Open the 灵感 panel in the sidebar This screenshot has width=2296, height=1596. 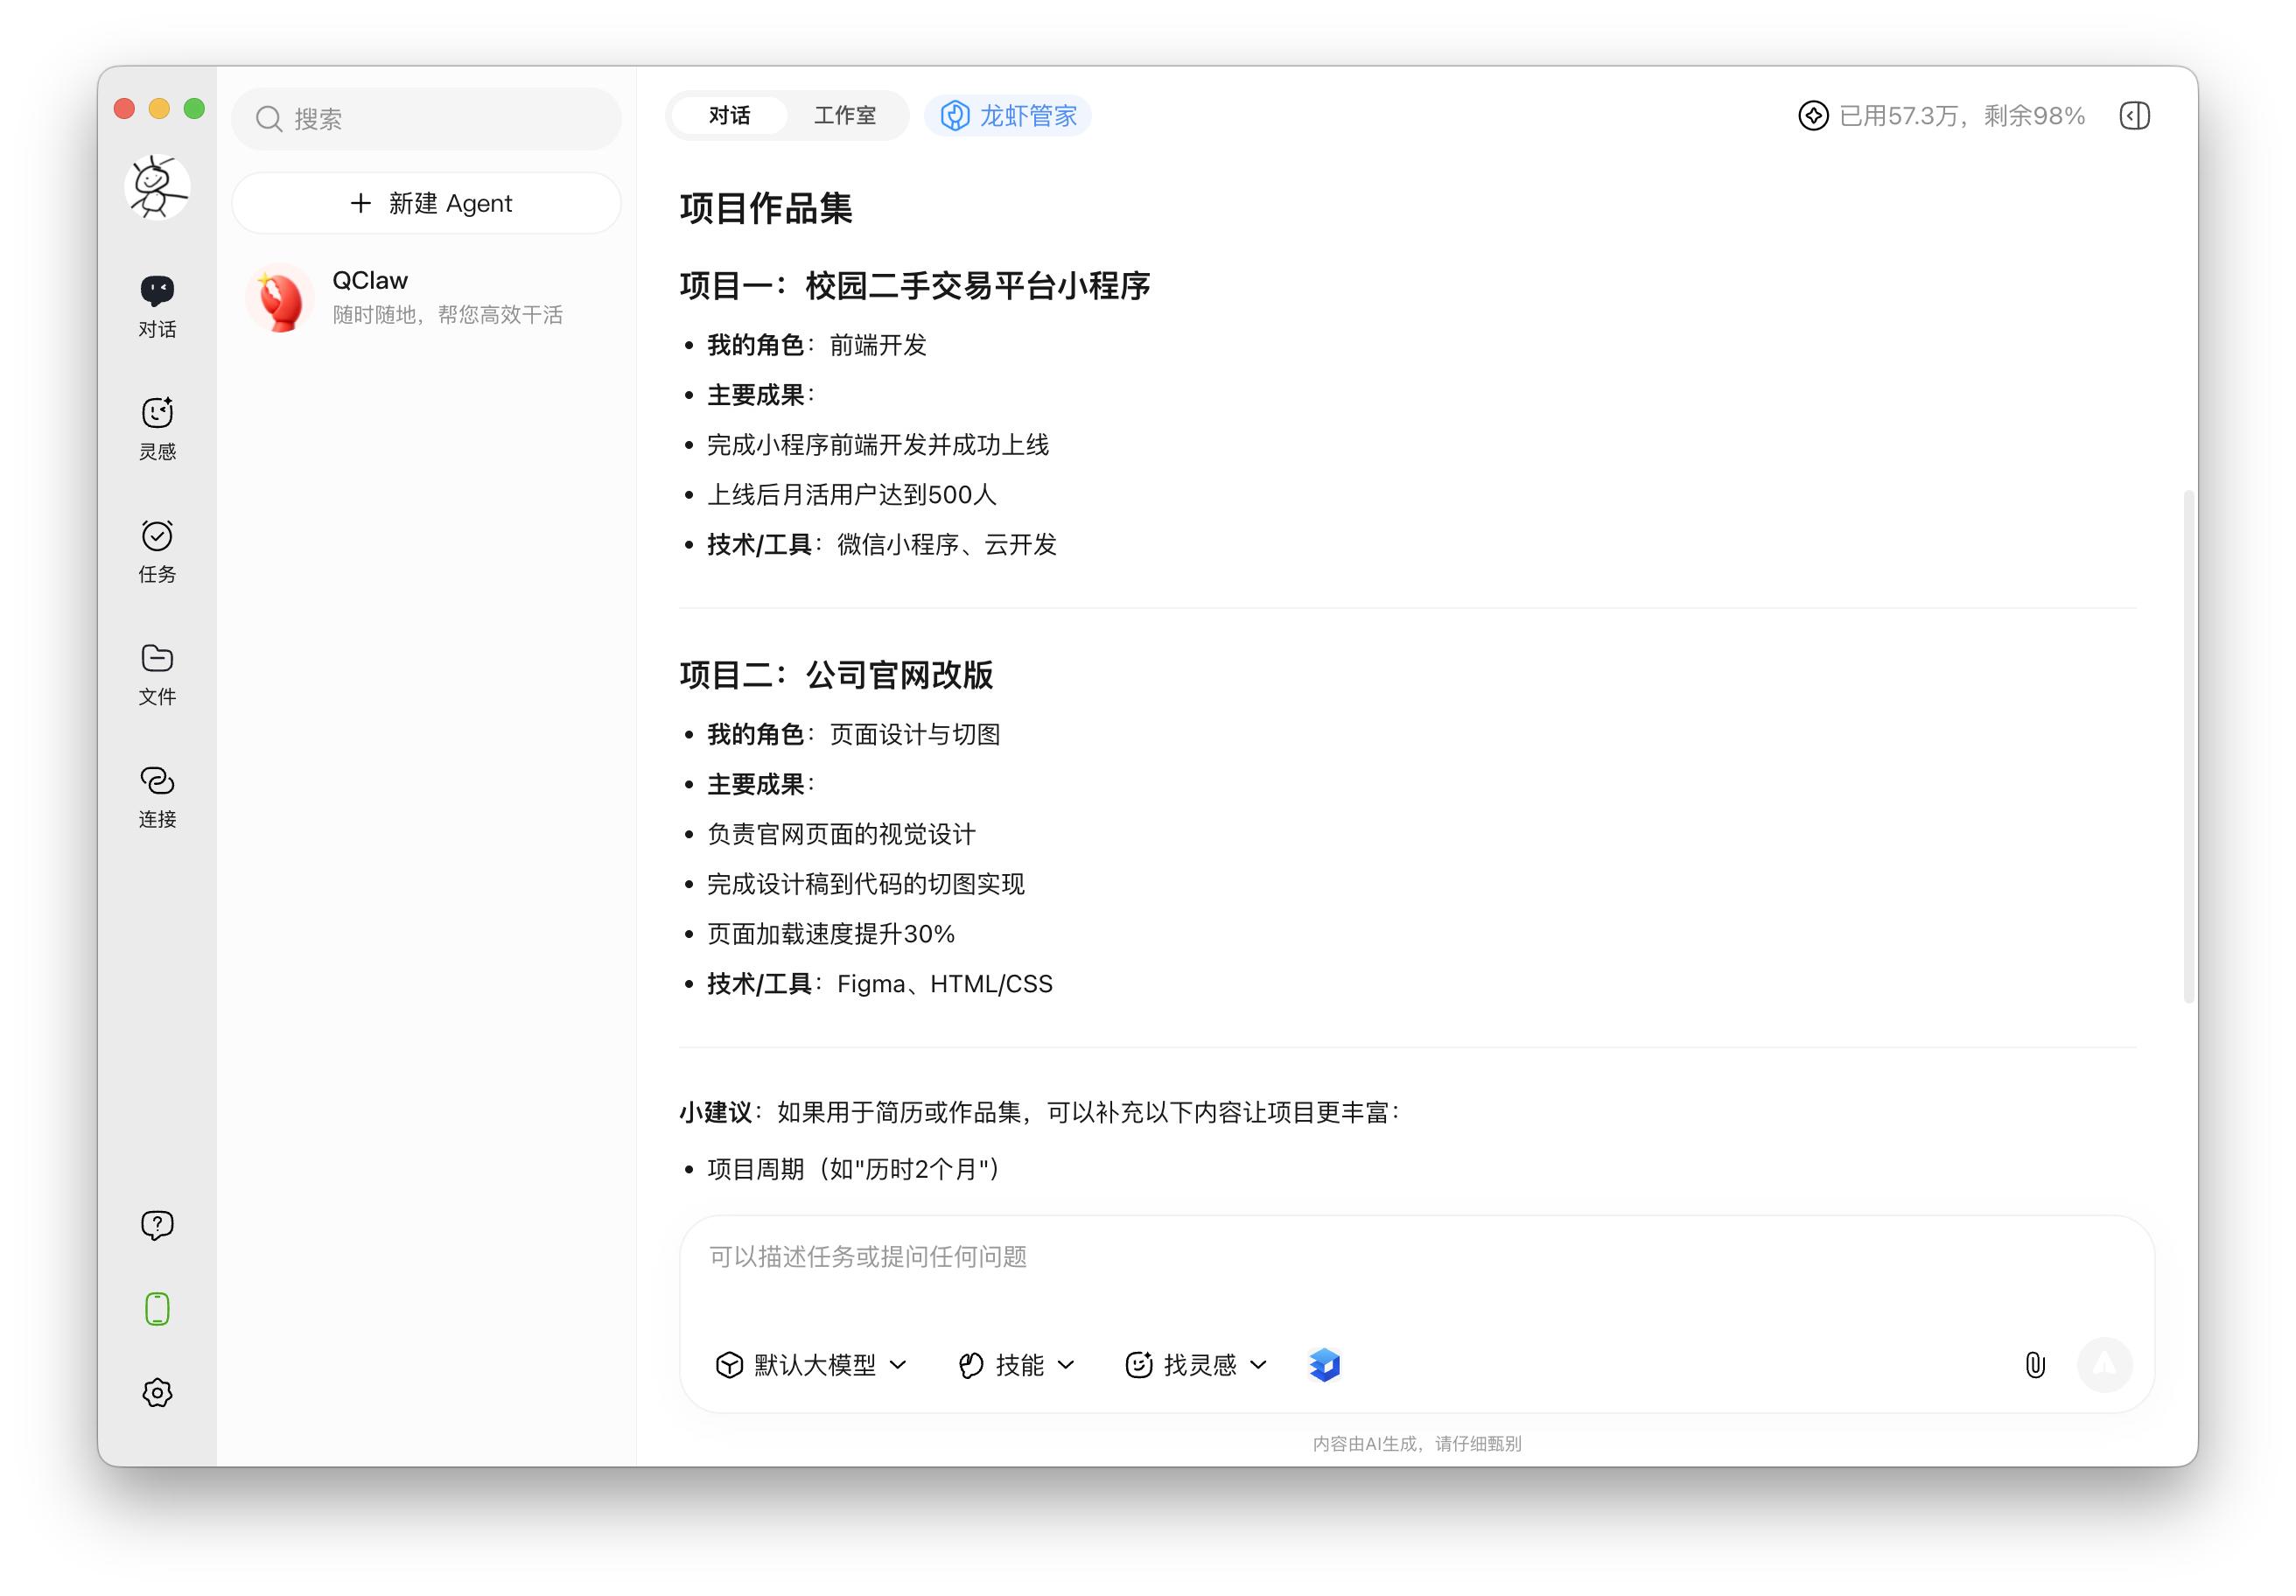tap(157, 428)
